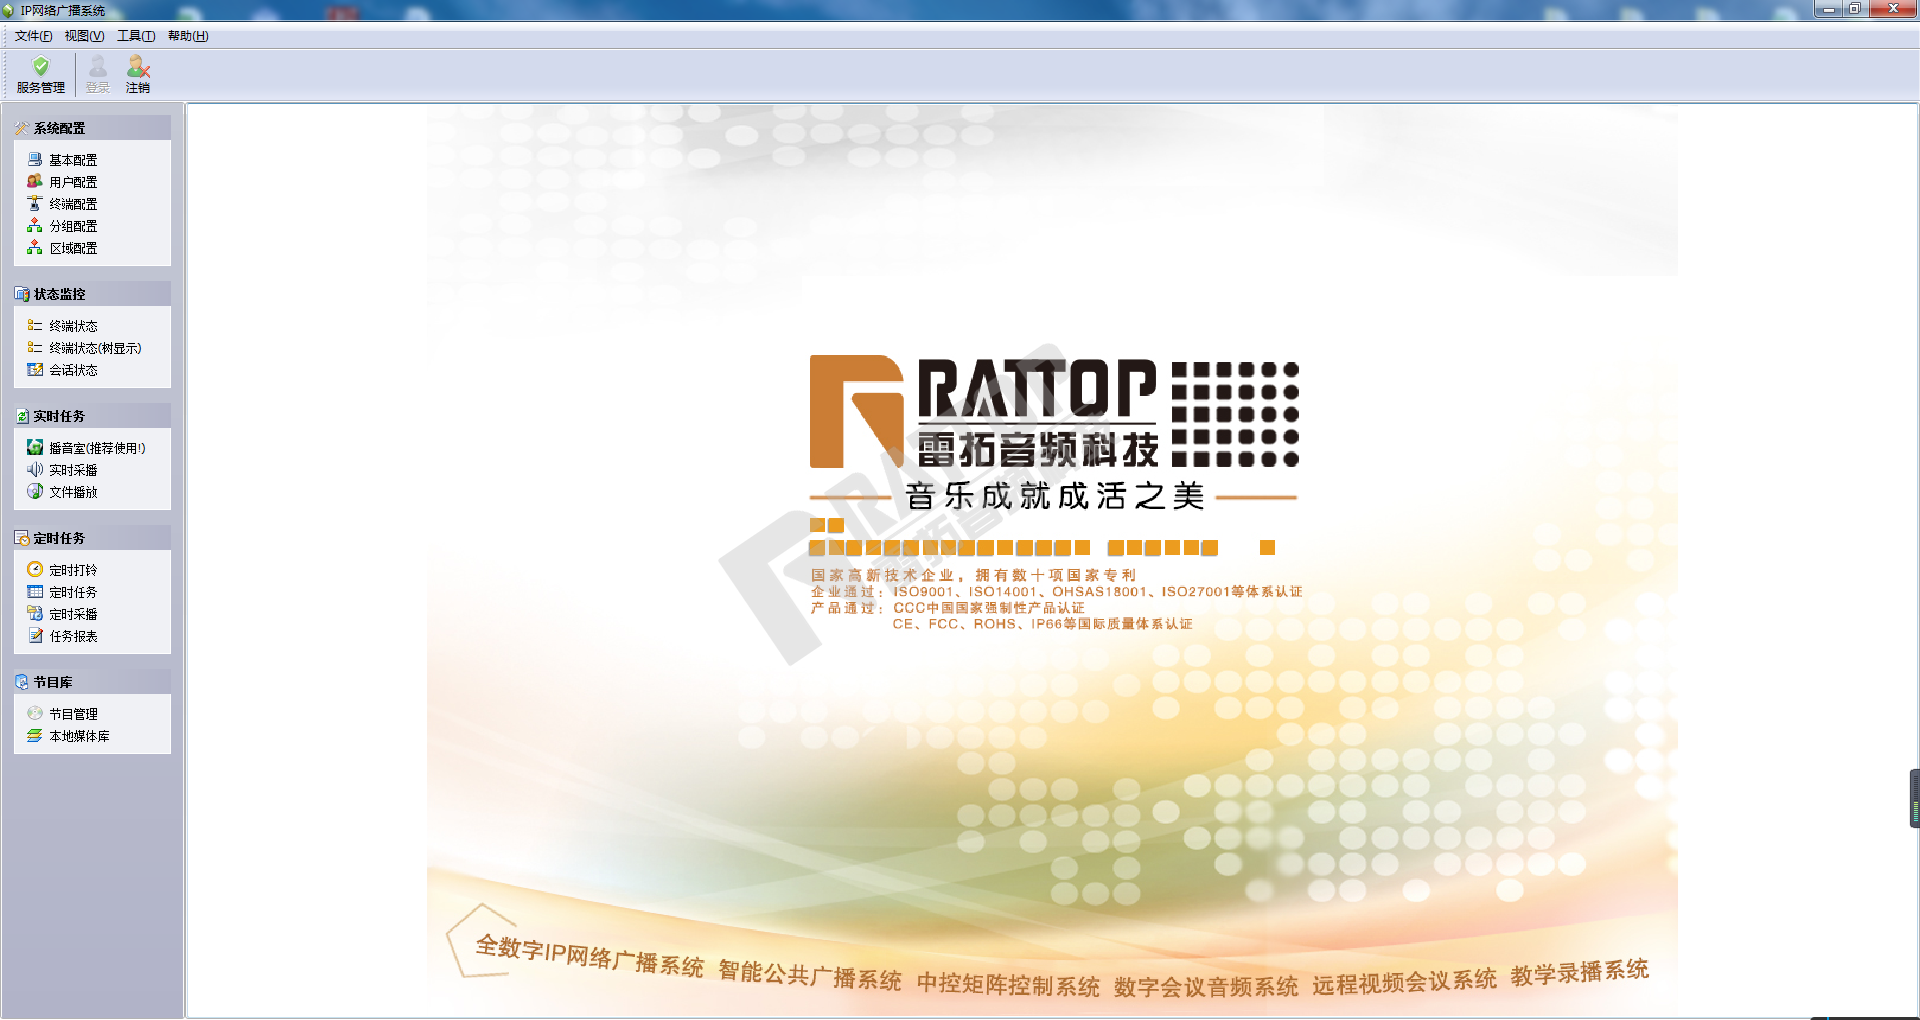Click the 定时采播 icon
The height and width of the screenshot is (1020, 1920).
(35, 613)
